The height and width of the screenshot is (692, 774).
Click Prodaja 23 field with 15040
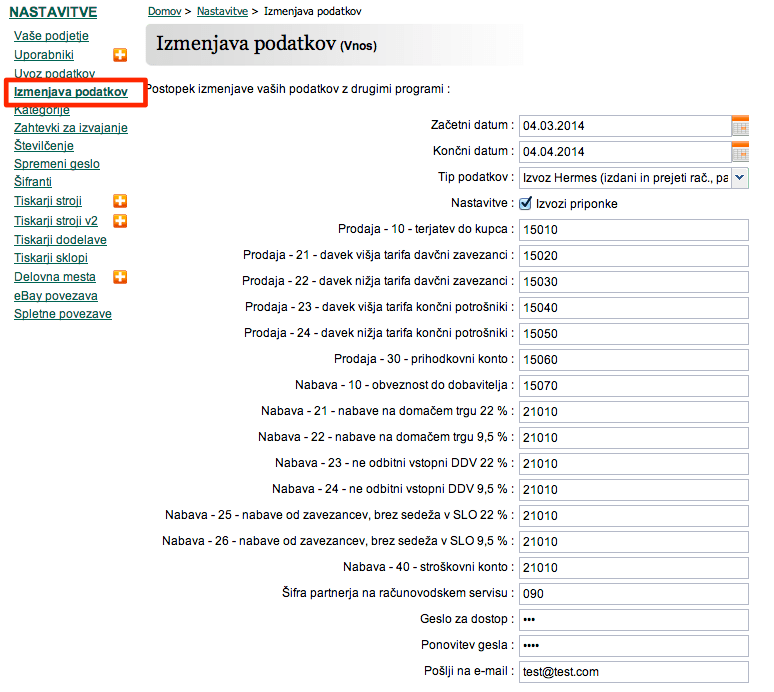634,308
